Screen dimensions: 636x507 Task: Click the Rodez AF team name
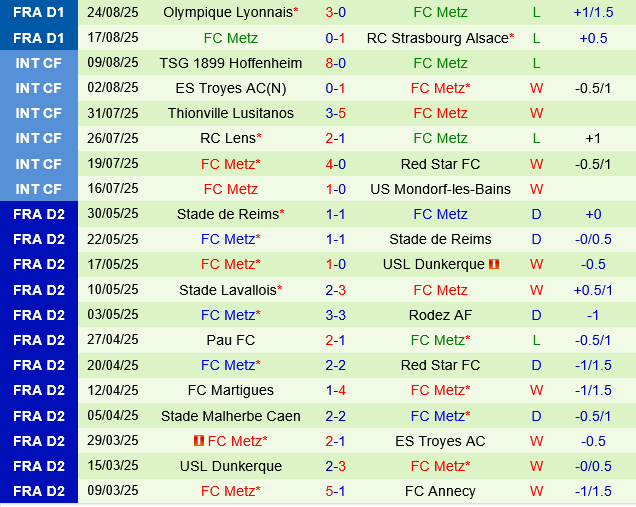point(440,315)
